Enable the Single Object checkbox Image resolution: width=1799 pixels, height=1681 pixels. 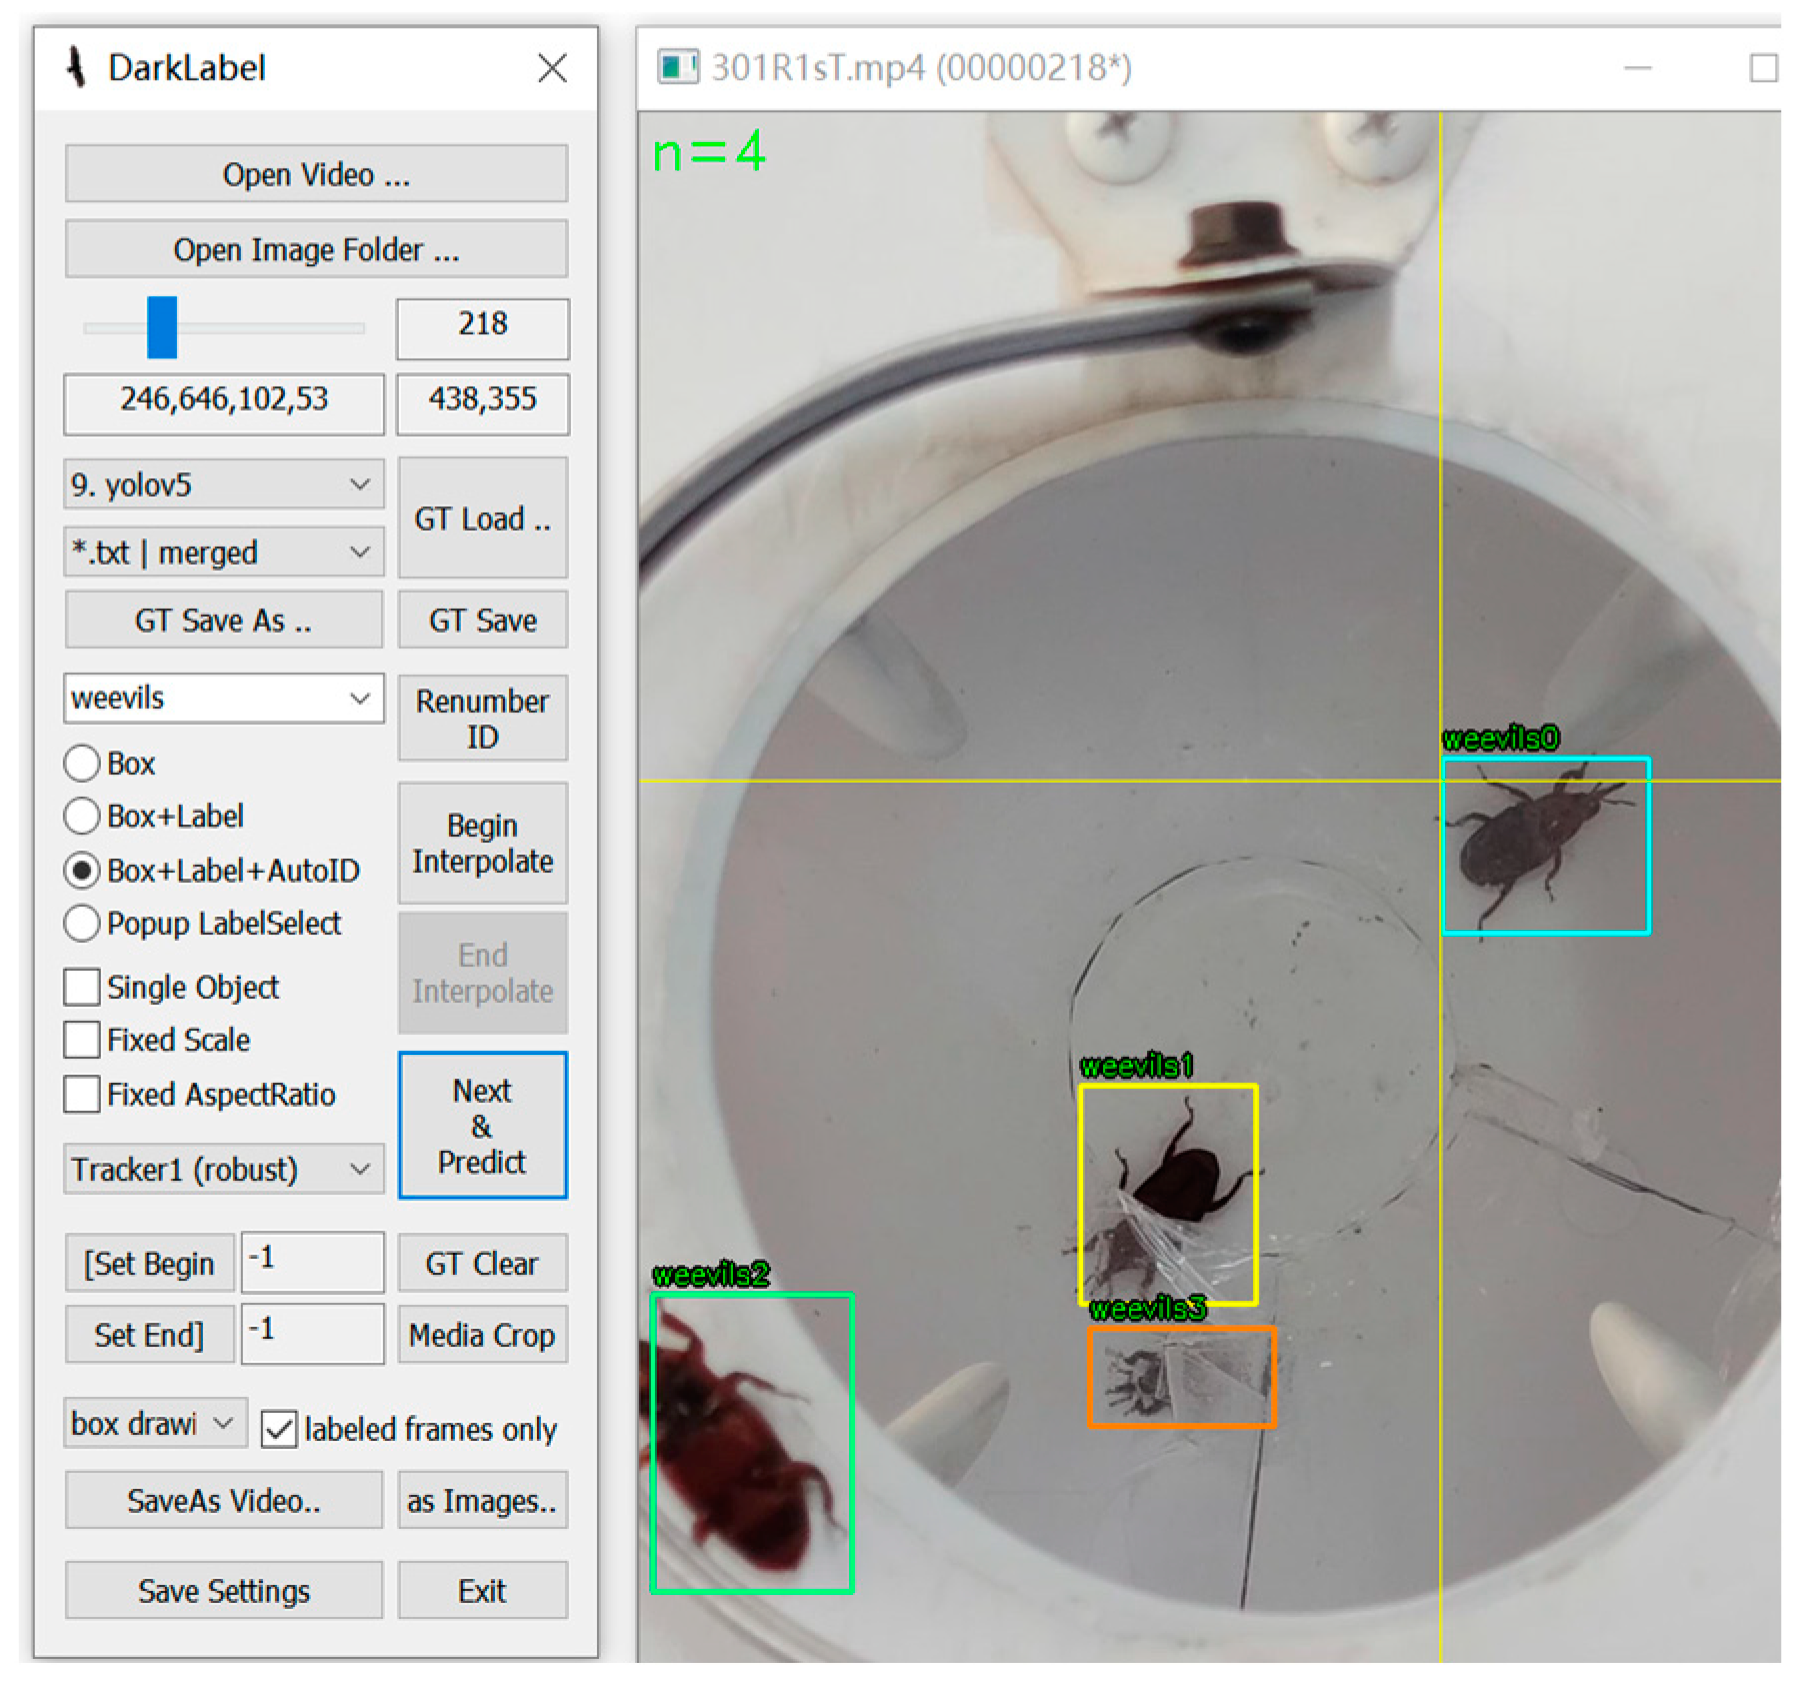point(82,987)
